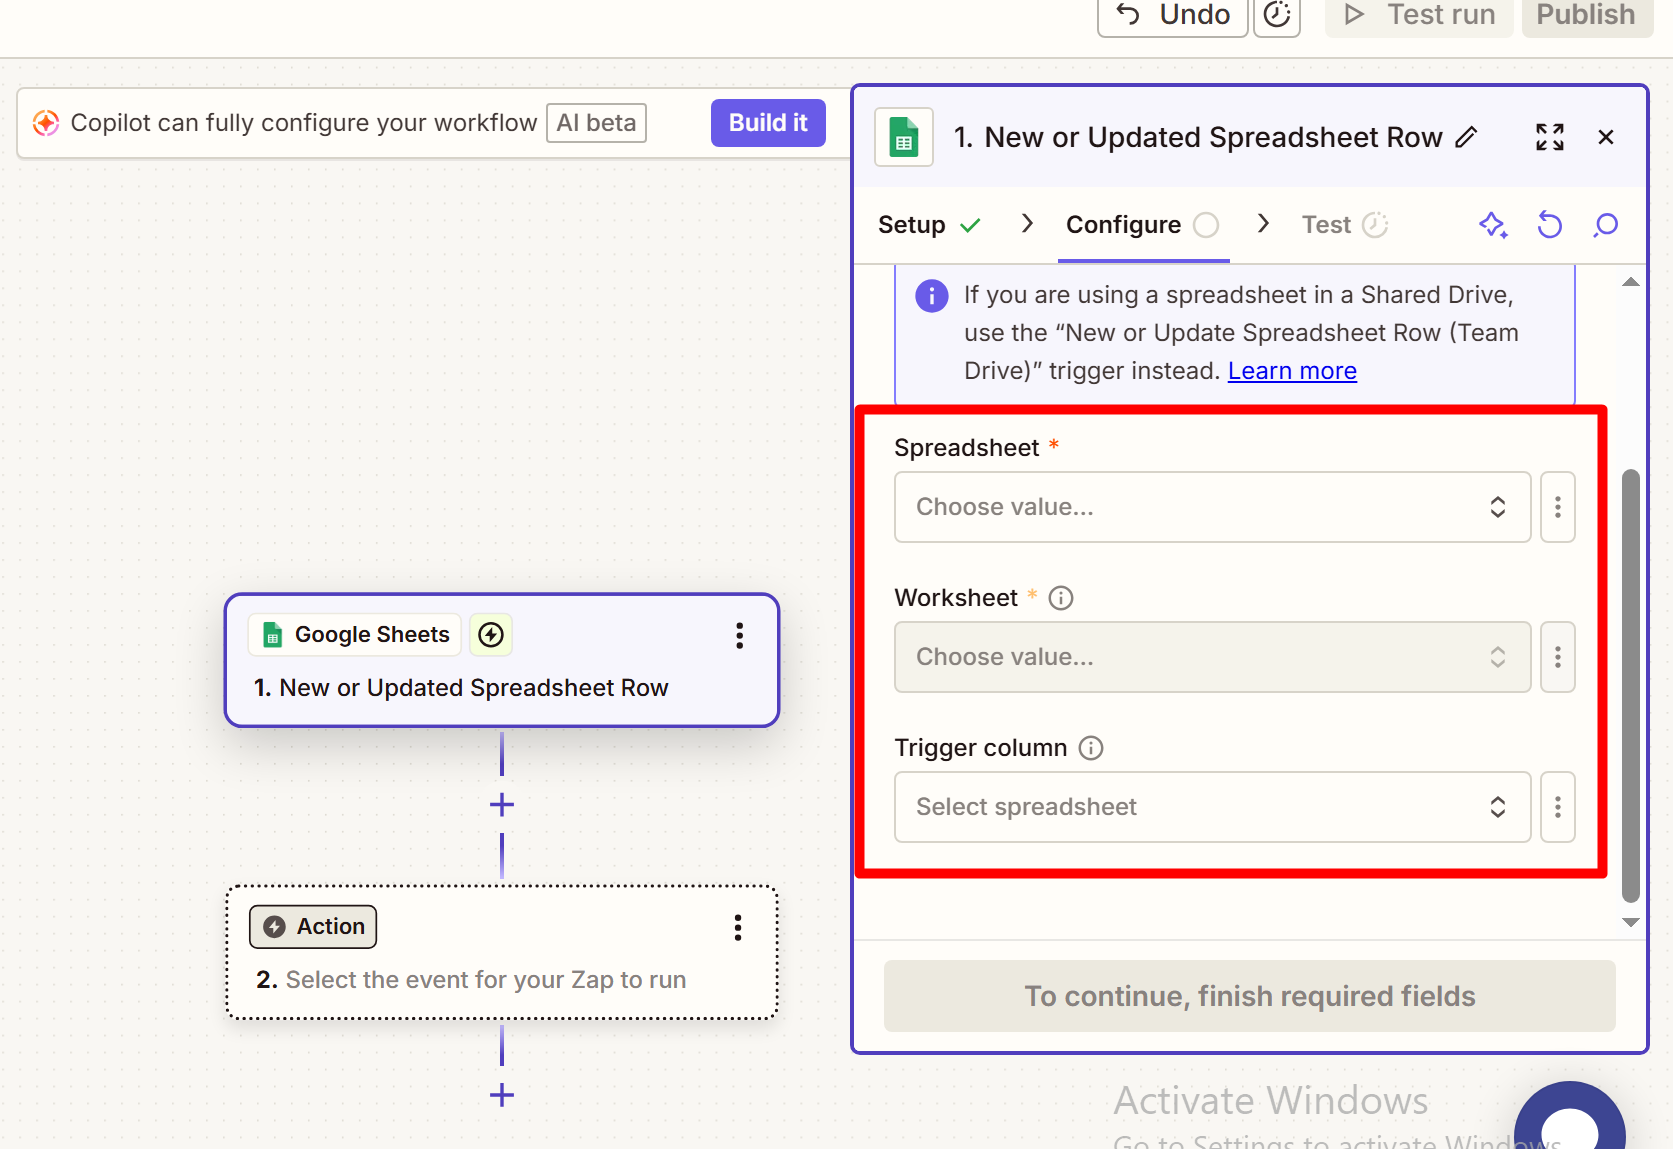Click the Setup complete checkmark
Viewport: 1673px width, 1149px height.
[x=970, y=226]
